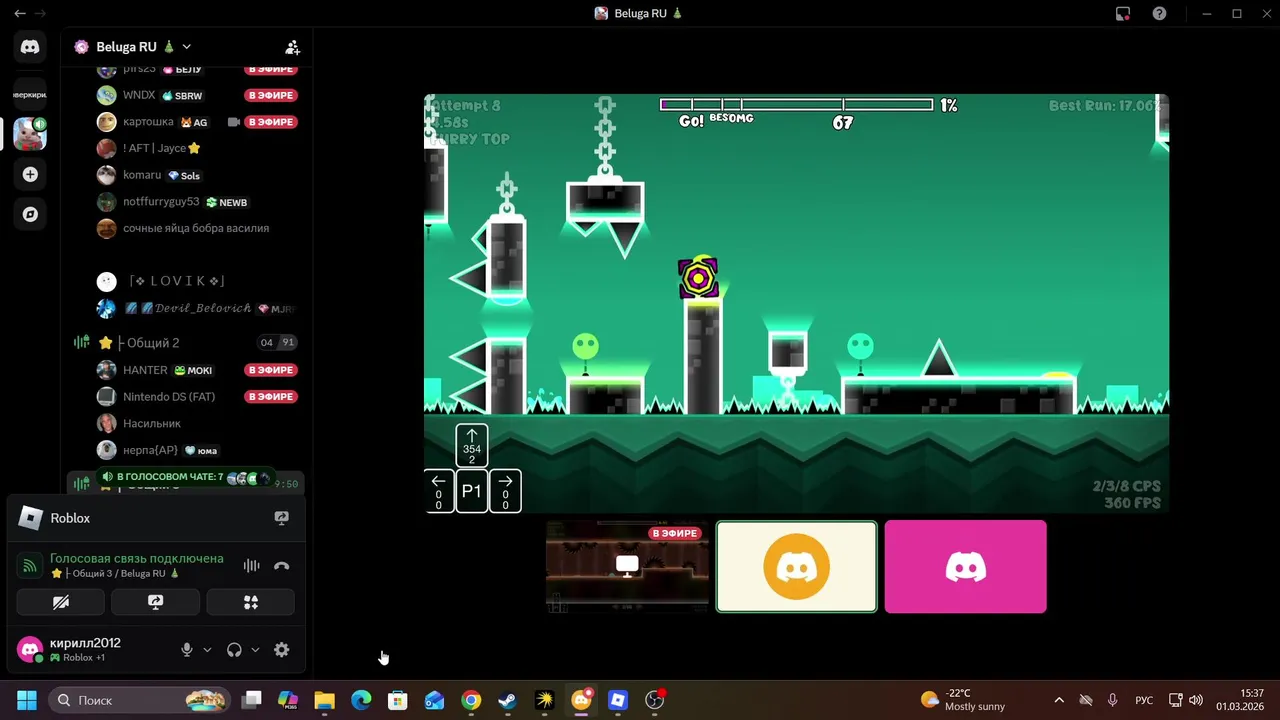This screenshot has width=1280, height=720.
Task: Open the help question mark icon
Action: (x=1159, y=13)
